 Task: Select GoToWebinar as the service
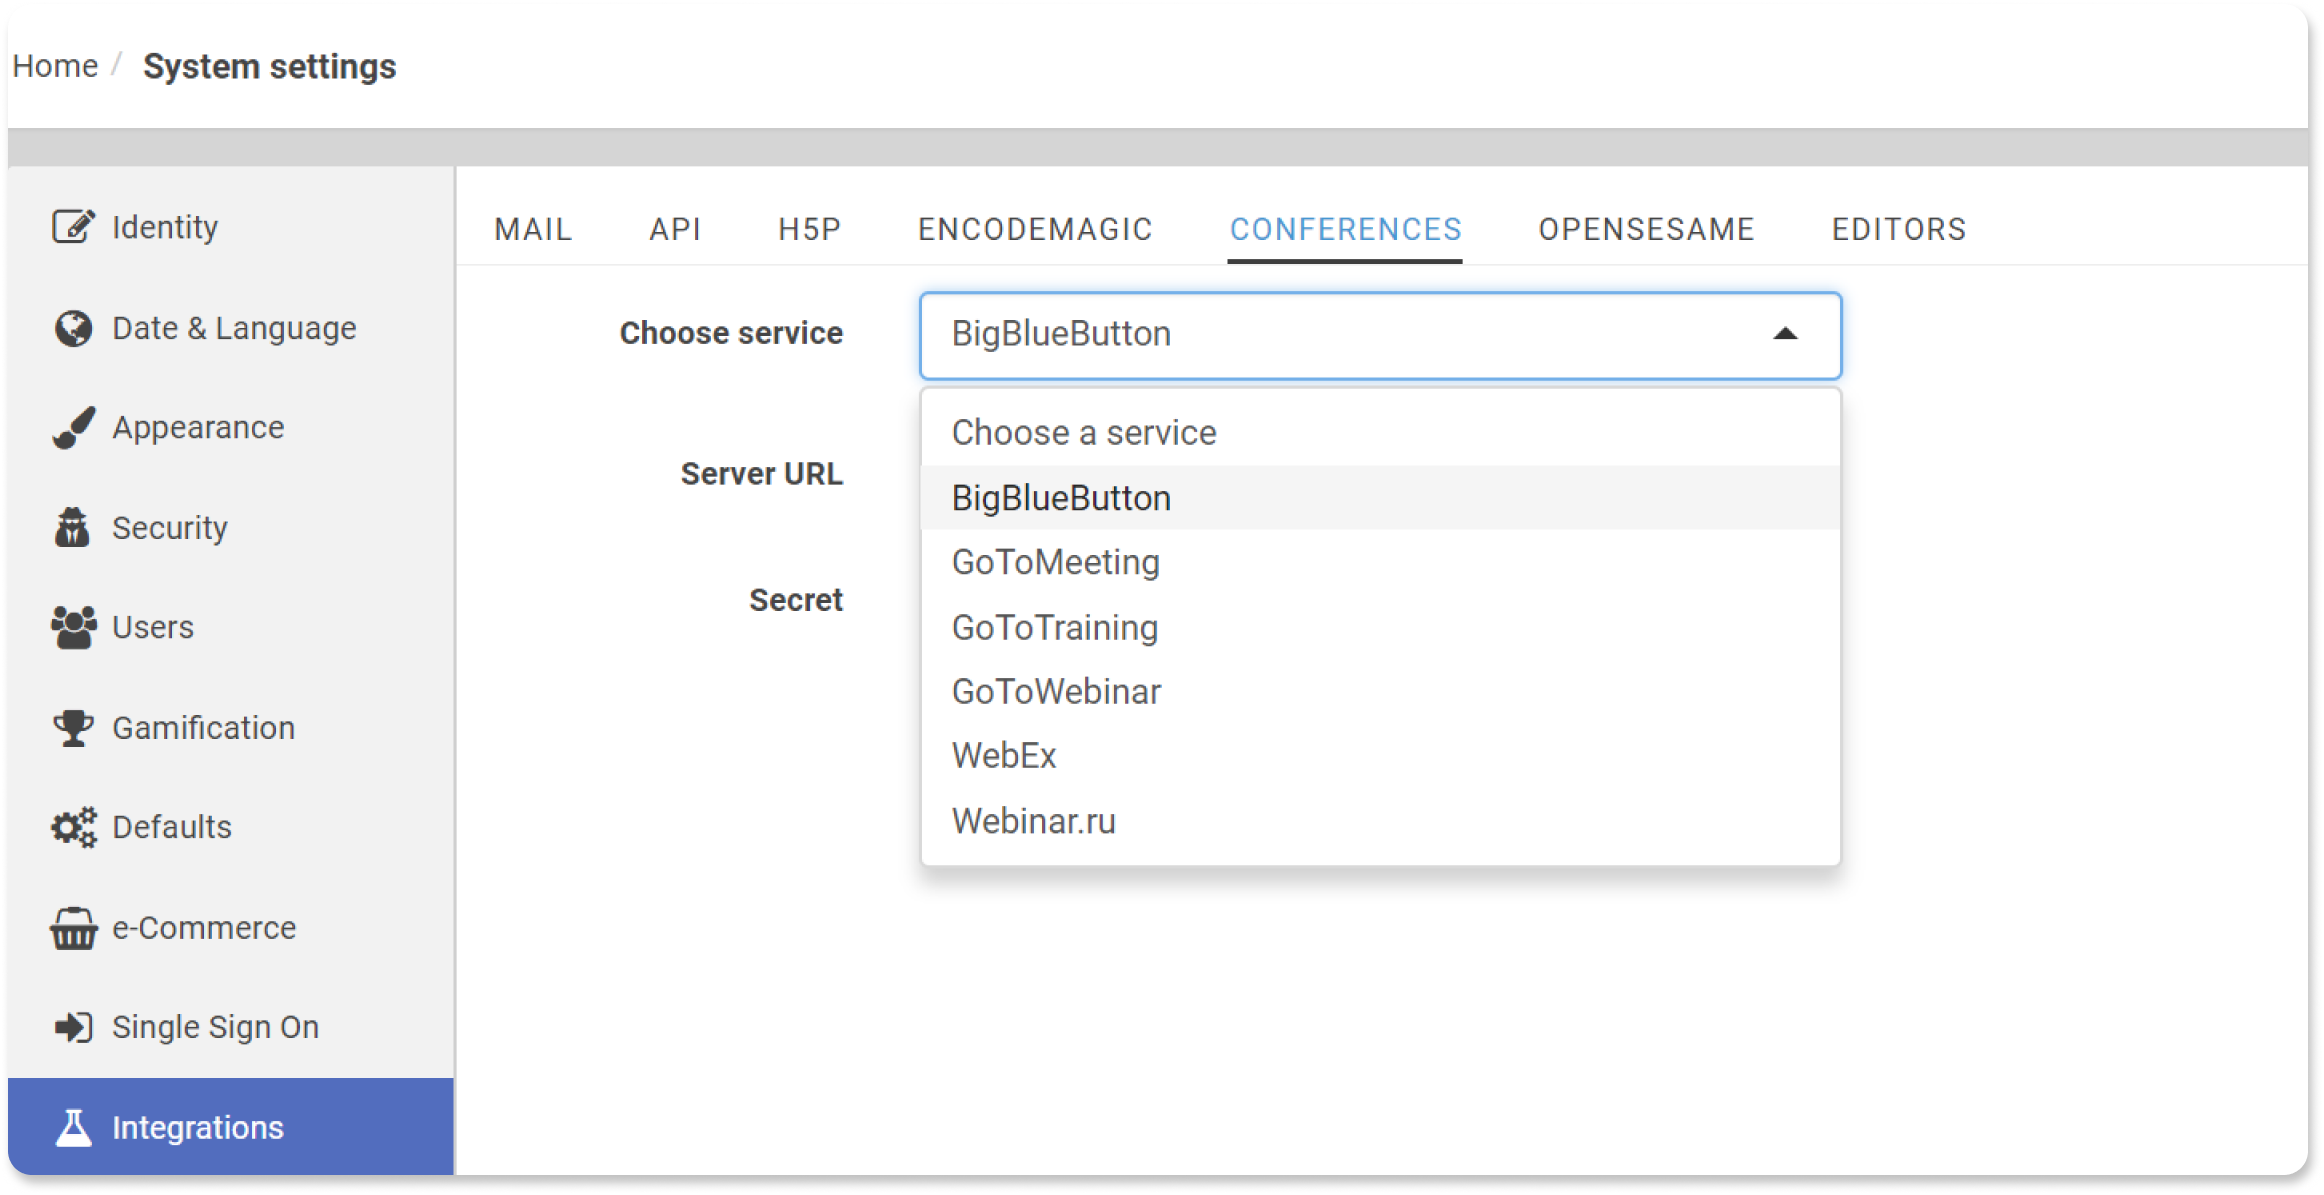pyautogui.click(x=1380, y=691)
